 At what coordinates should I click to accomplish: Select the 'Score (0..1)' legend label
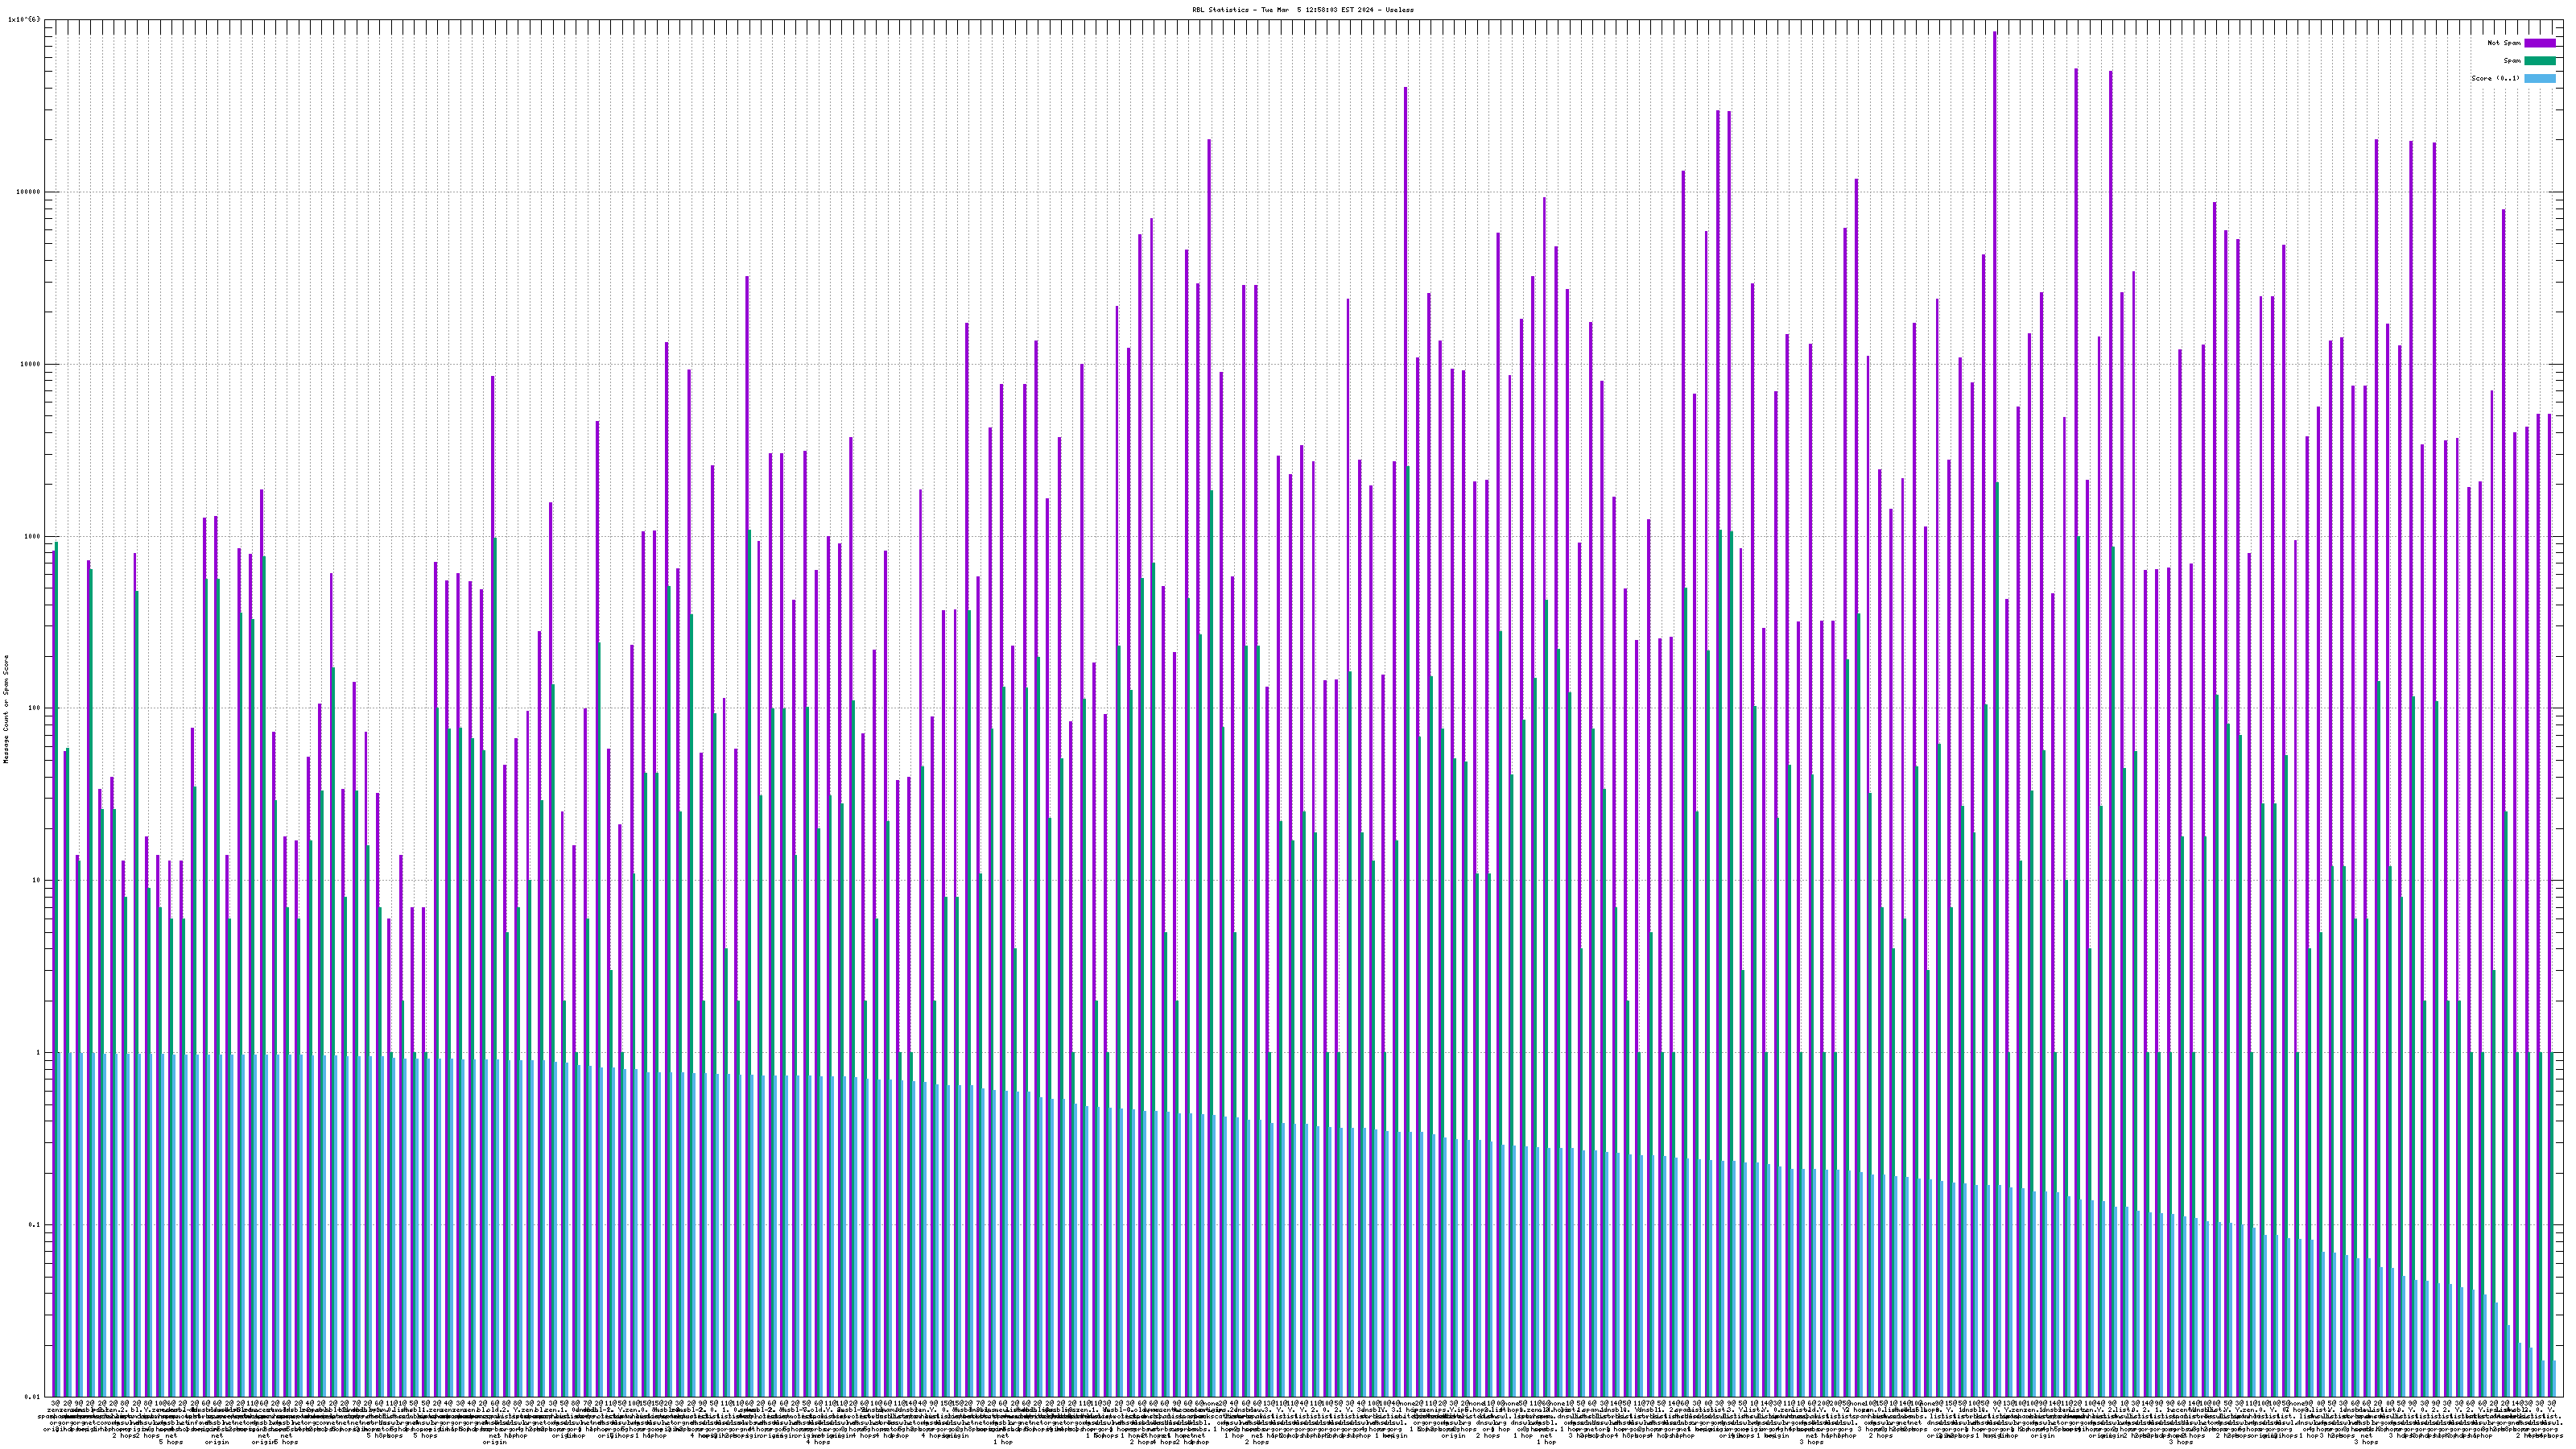[x=2495, y=78]
